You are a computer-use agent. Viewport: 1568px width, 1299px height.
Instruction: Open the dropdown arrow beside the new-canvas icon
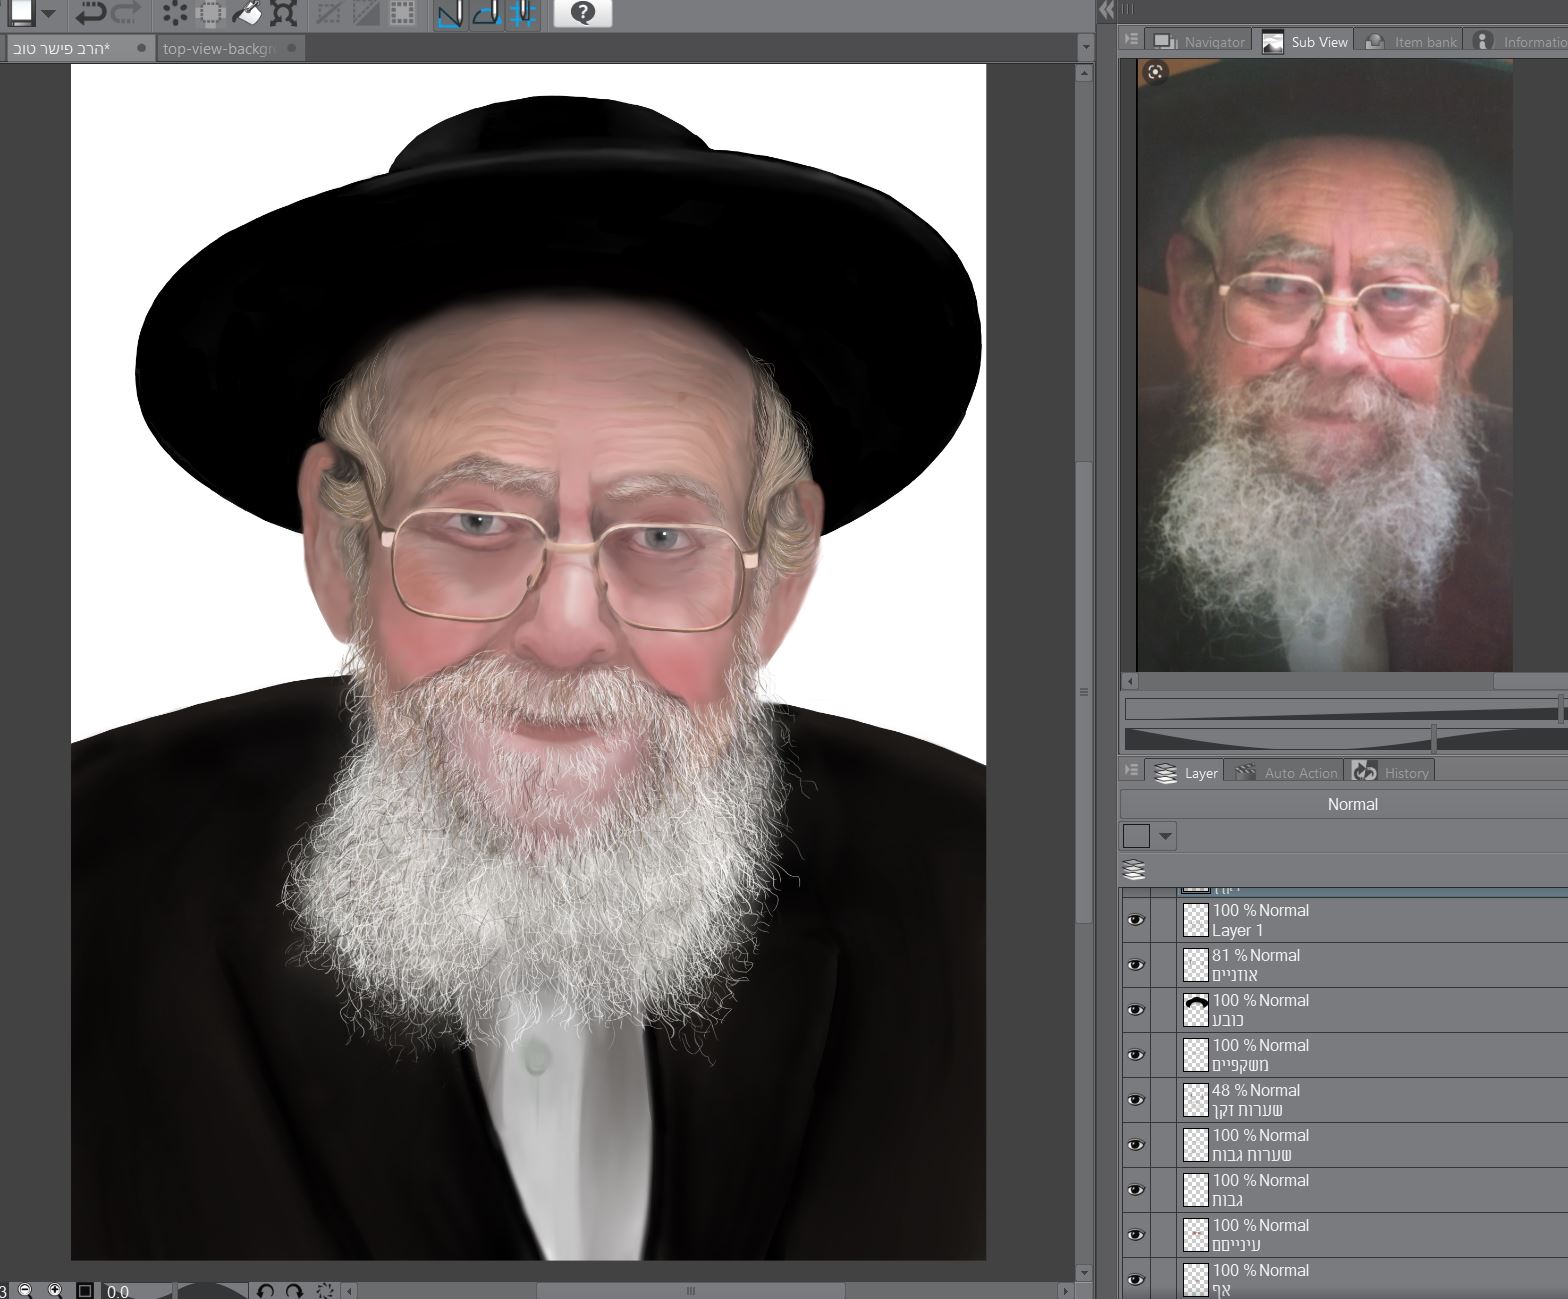point(49,13)
